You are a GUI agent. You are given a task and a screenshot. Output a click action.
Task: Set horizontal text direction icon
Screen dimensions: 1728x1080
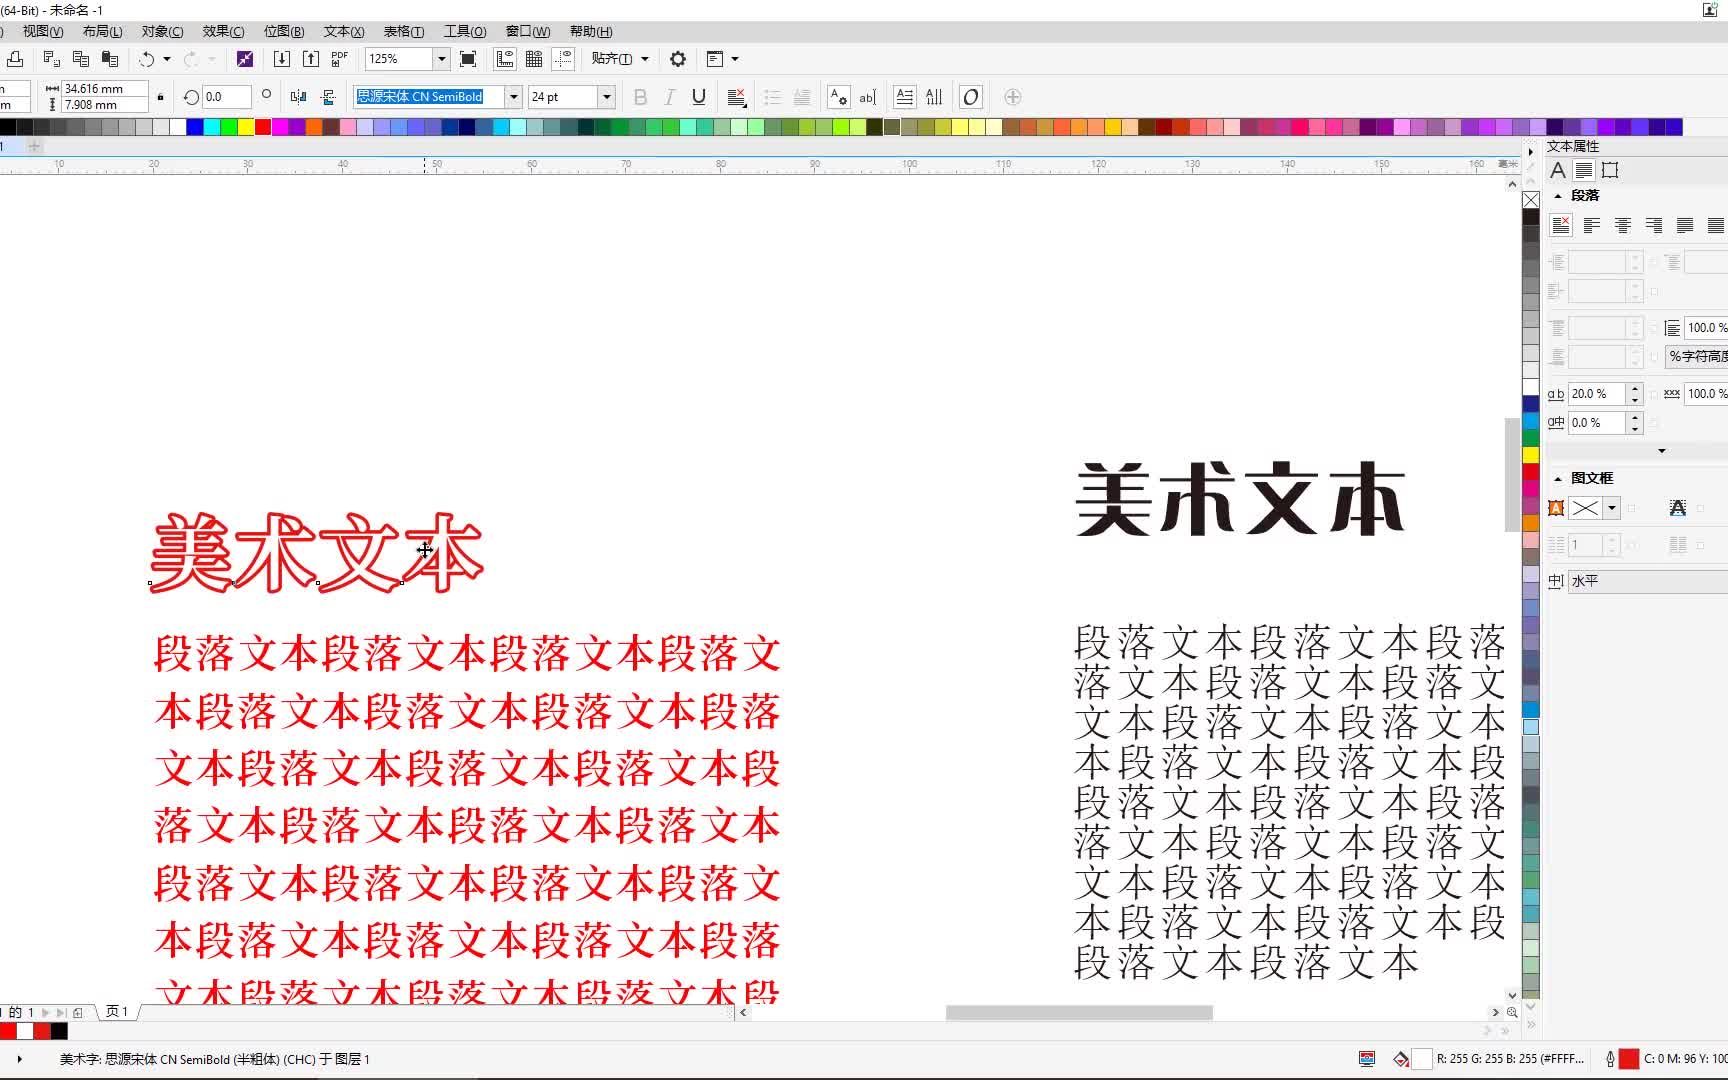coord(905,97)
